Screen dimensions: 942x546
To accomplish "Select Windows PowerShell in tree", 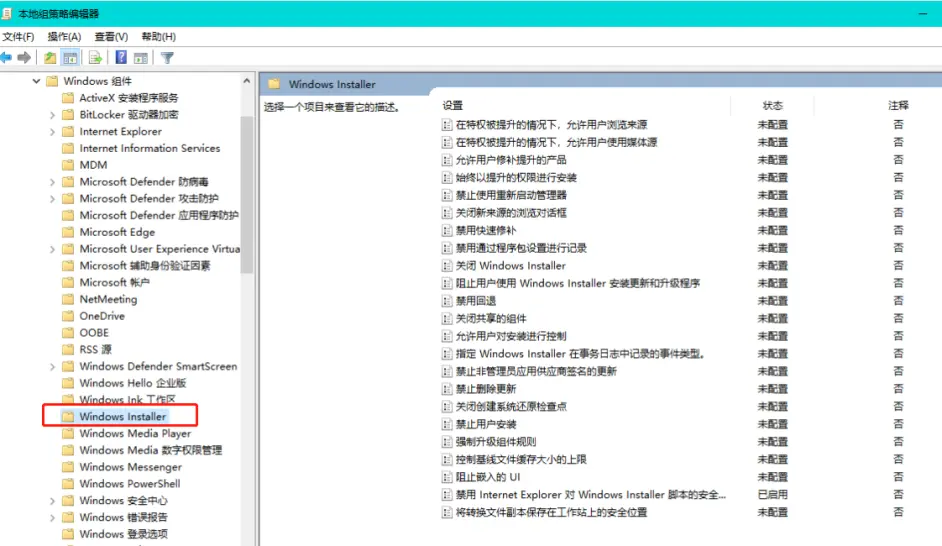I will 130,484.
